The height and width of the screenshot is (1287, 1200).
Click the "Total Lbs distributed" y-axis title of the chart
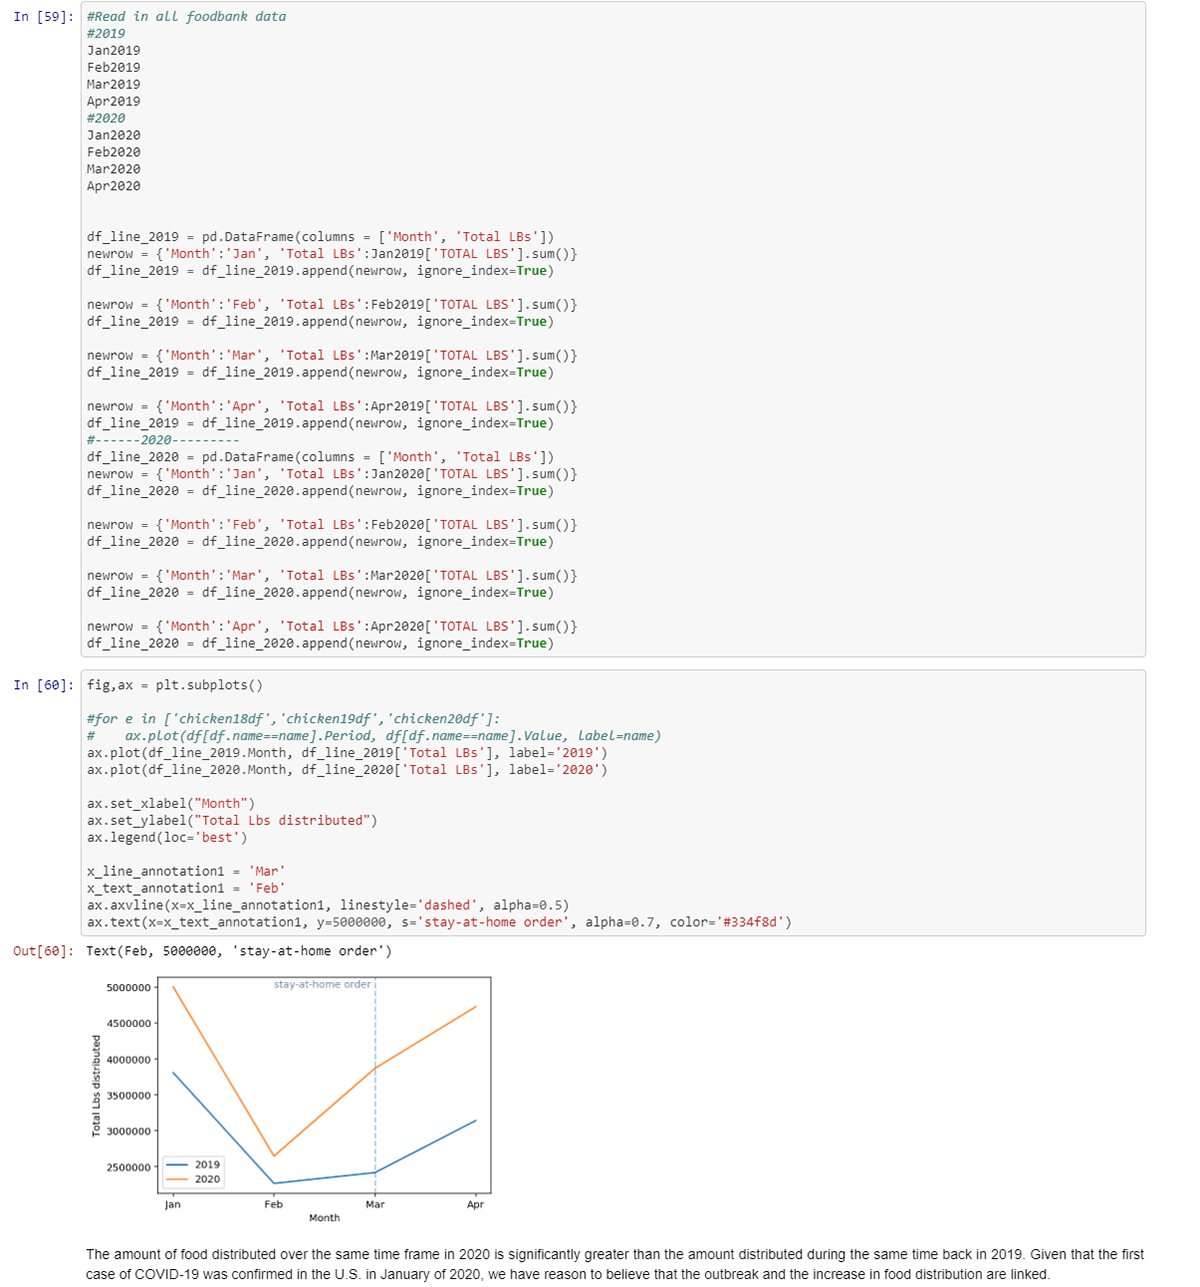(x=97, y=1085)
